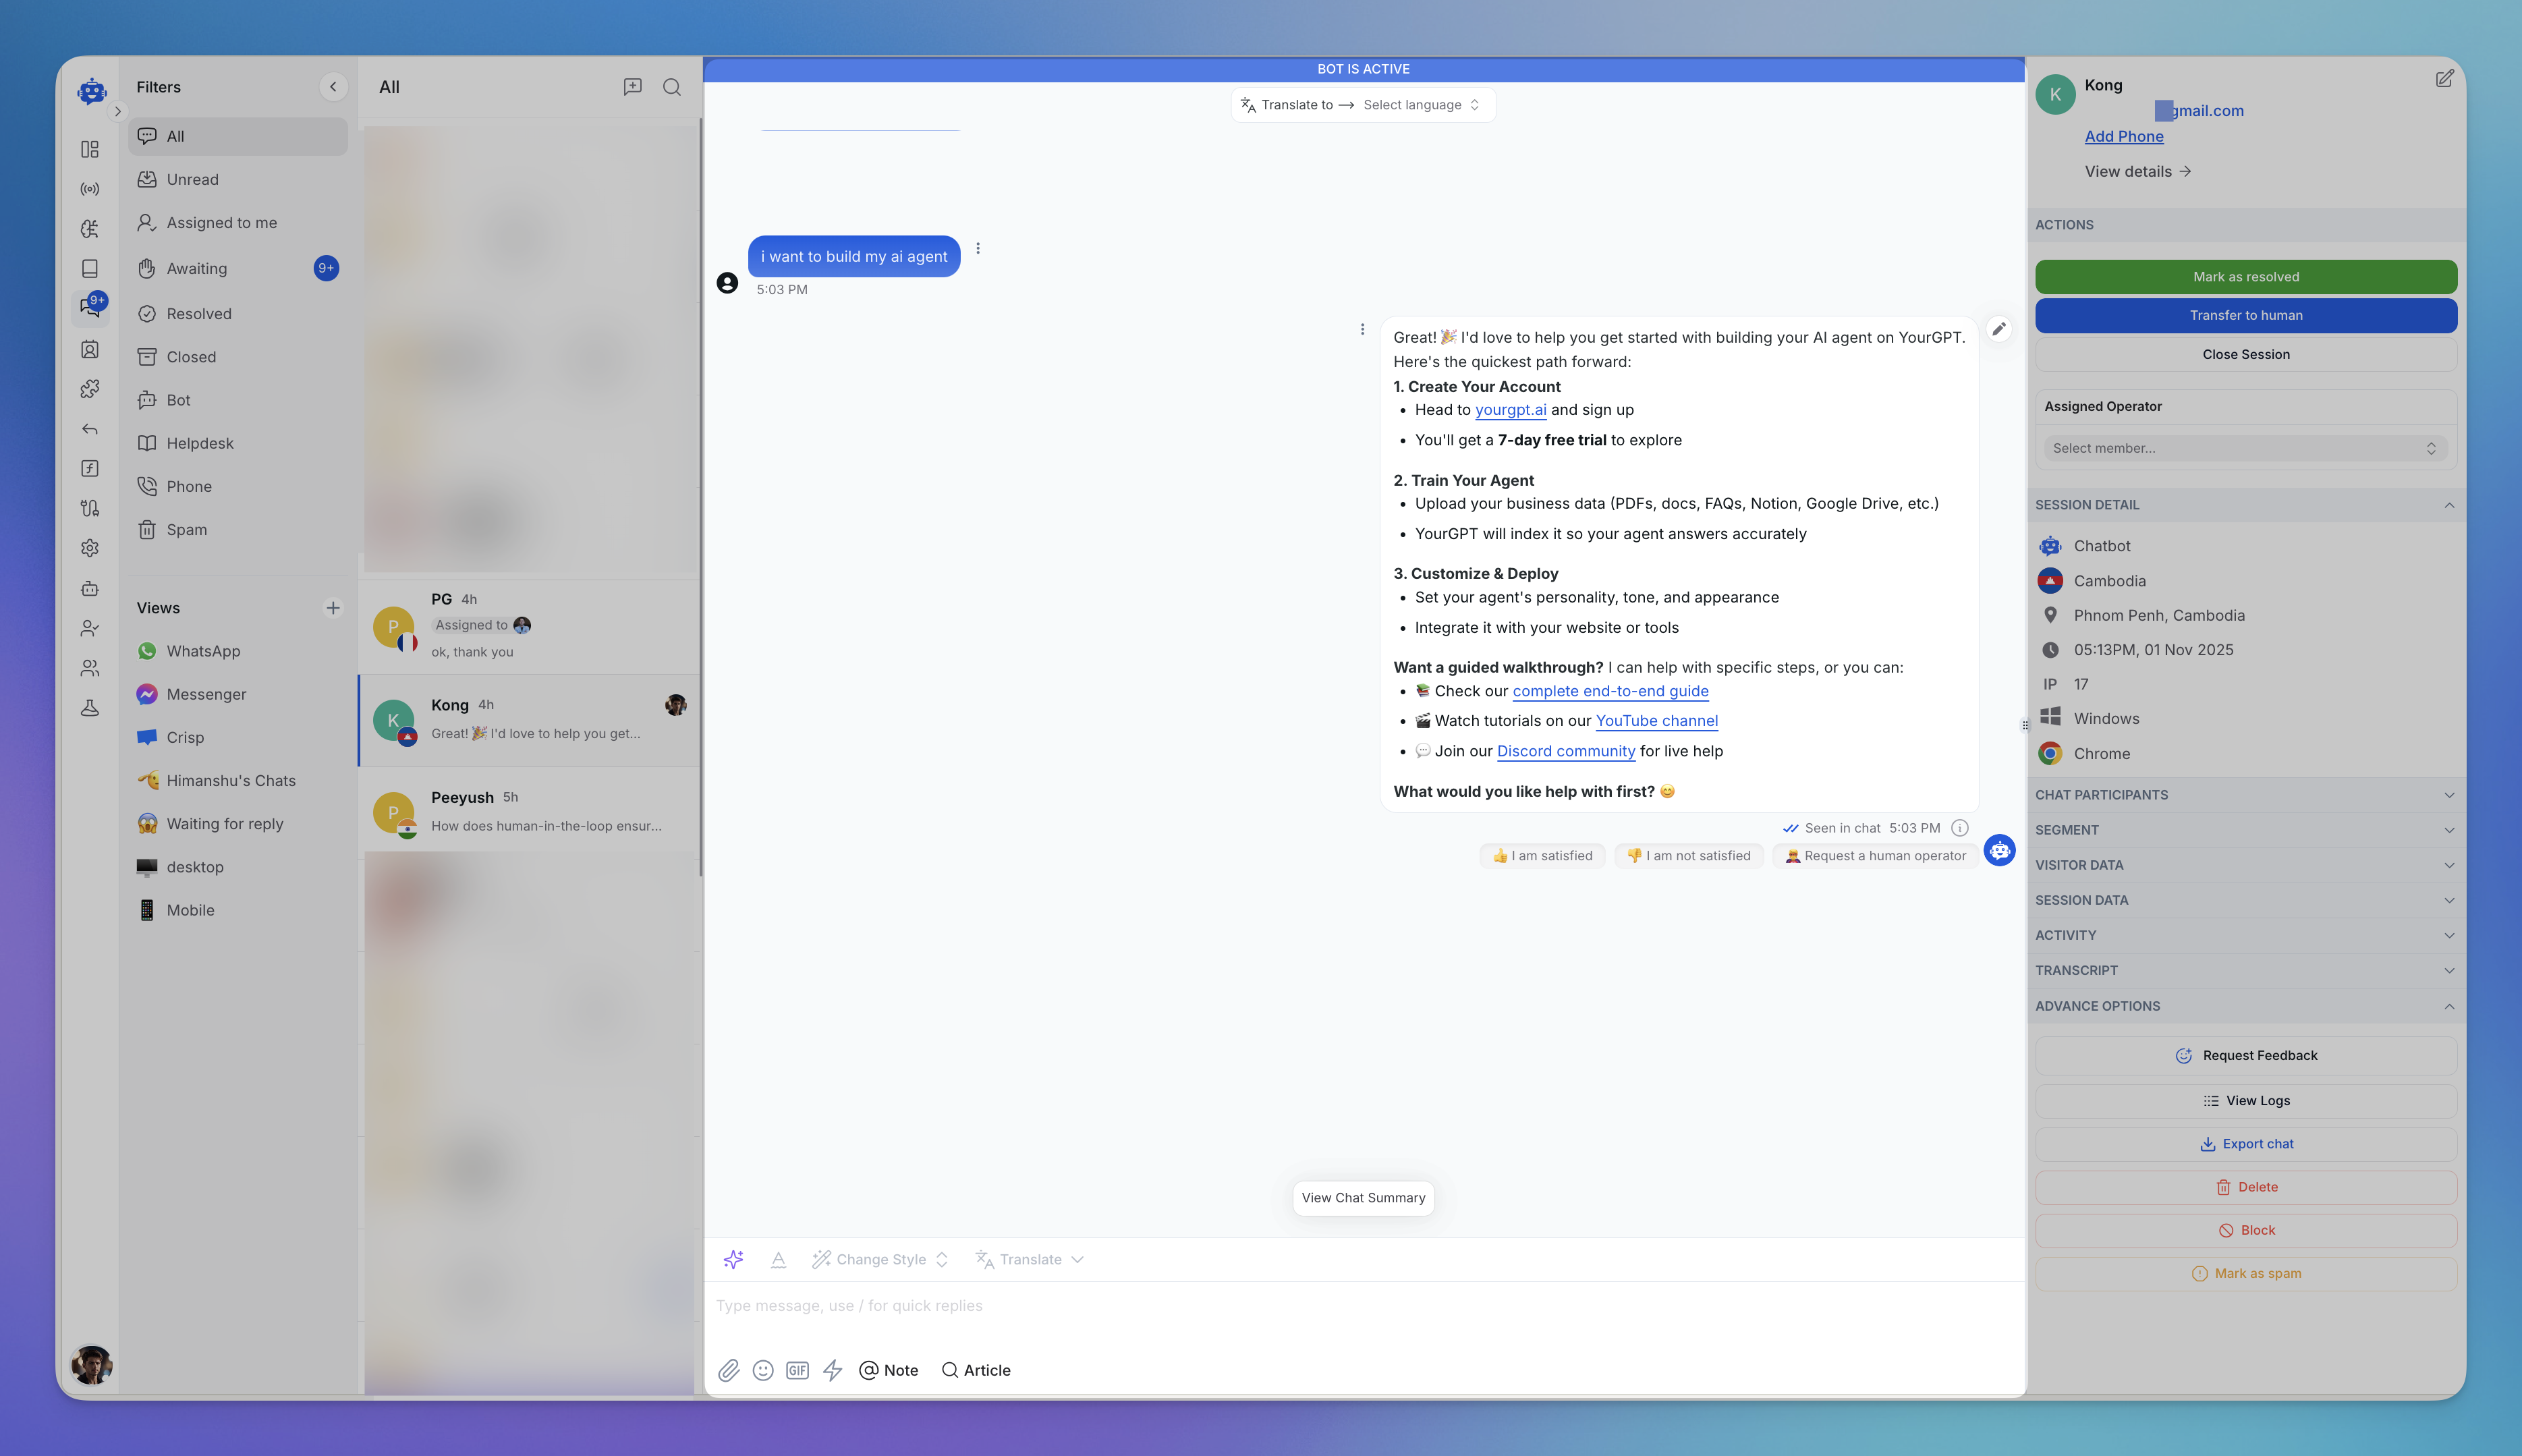2522x1456 pixels.
Task: Insert a GIF from the composer toolbar
Action: (x=797, y=1370)
